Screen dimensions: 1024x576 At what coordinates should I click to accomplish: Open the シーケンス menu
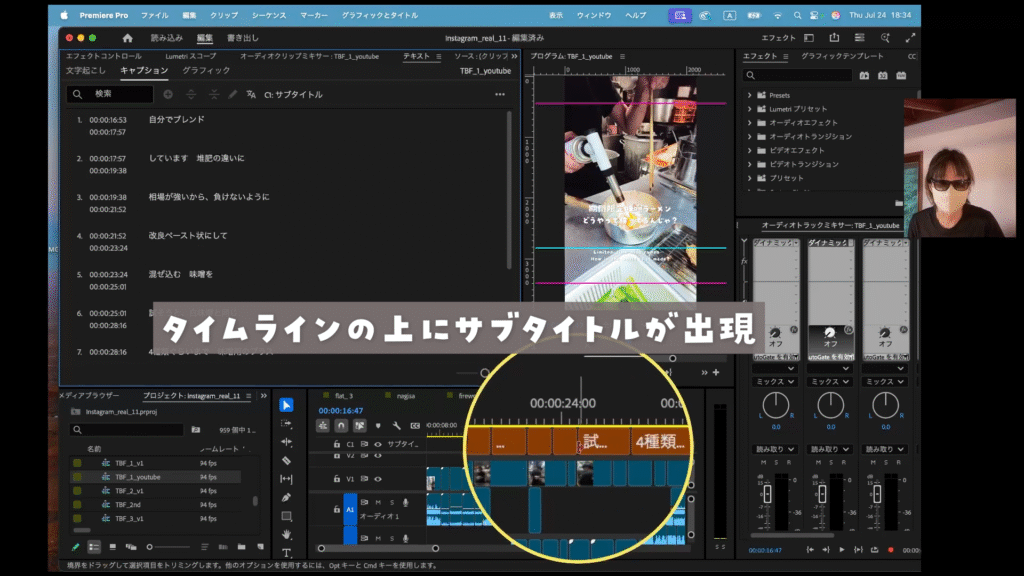[x=269, y=15]
